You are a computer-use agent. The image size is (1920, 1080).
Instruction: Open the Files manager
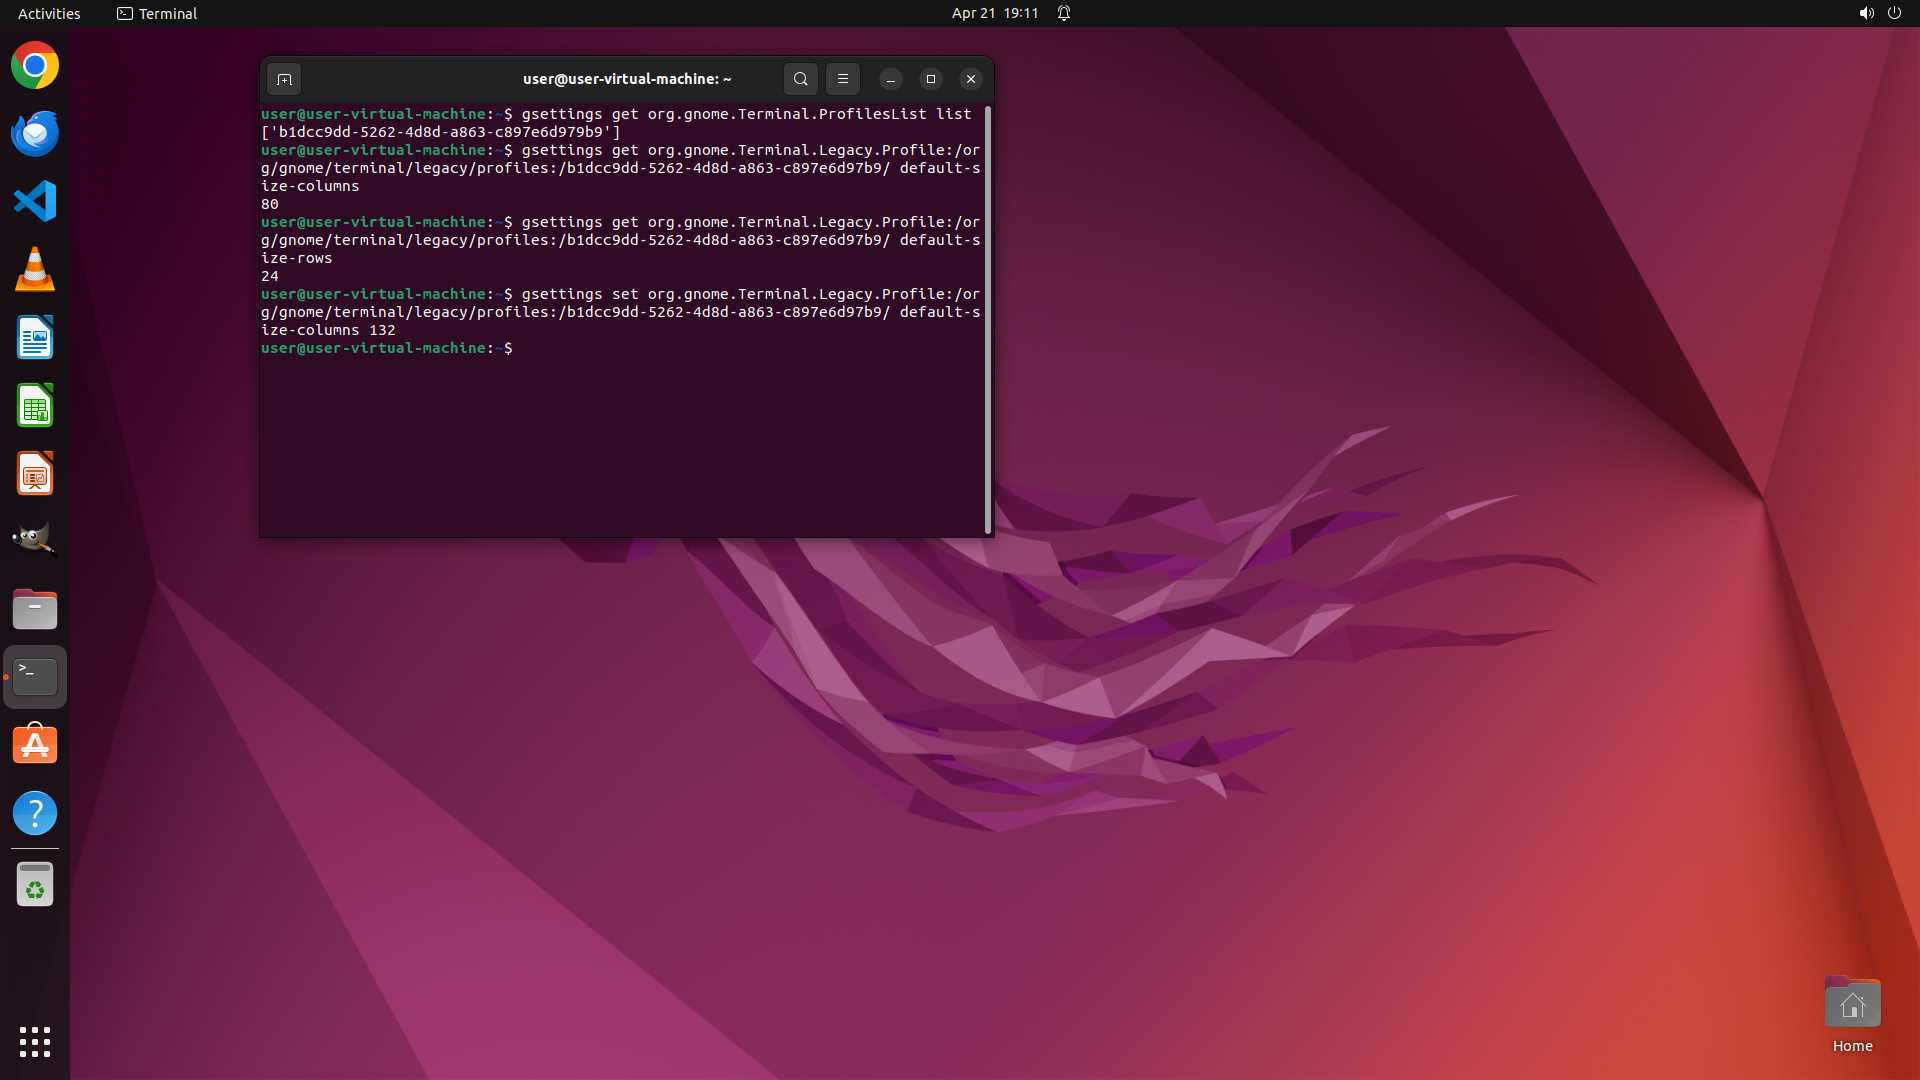(35, 609)
